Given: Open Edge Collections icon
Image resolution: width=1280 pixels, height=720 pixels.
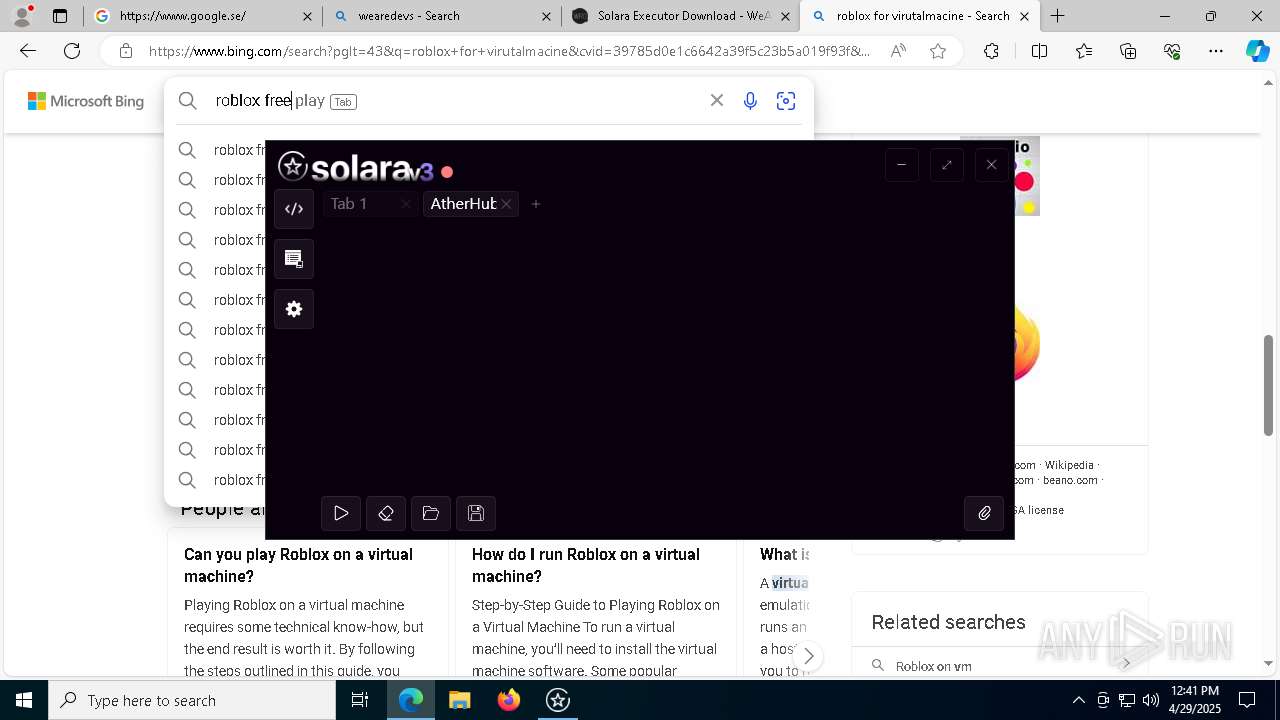Looking at the screenshot, I should 1128,51.
